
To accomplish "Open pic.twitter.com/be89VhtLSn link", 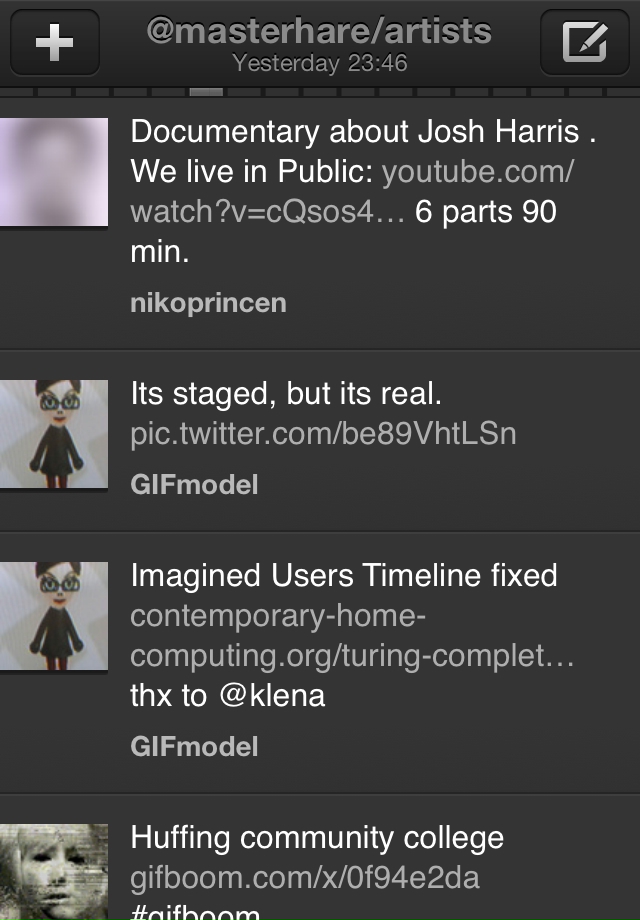I will click(x=323, y=434).
